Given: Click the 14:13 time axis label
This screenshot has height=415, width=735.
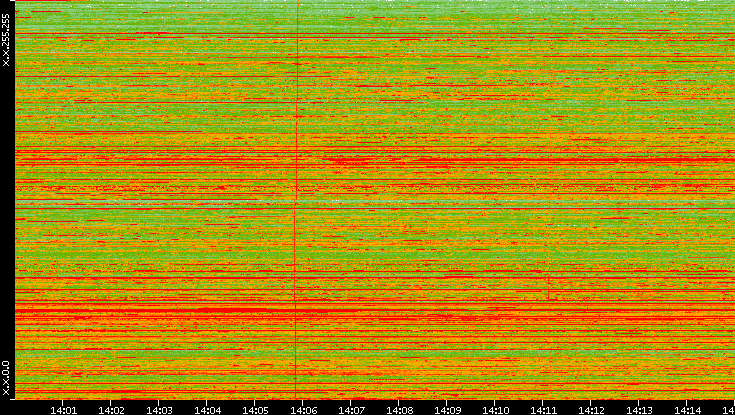Looking at the screenshot, I should 638,410.
